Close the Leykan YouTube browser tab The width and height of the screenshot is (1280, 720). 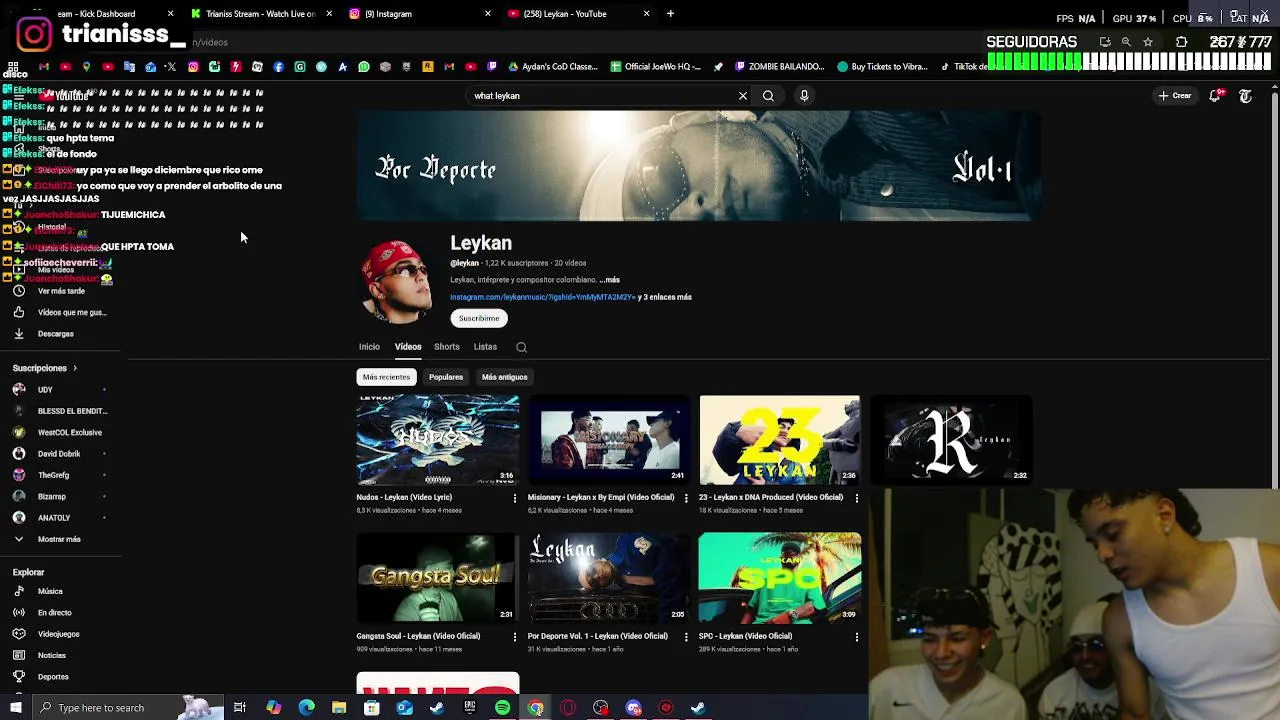point(646,14)
